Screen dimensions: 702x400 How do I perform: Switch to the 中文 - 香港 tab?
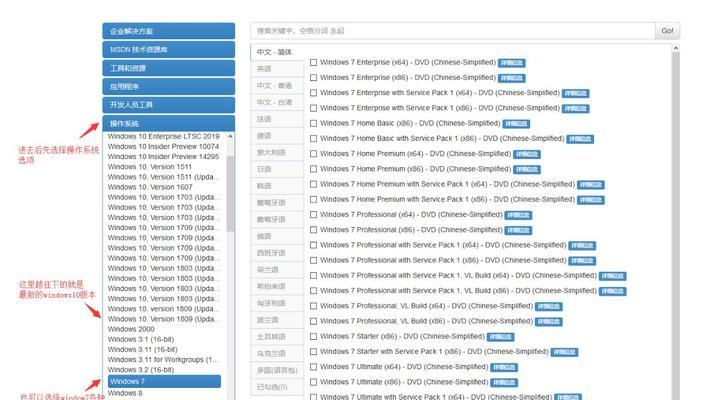(277, 86)
